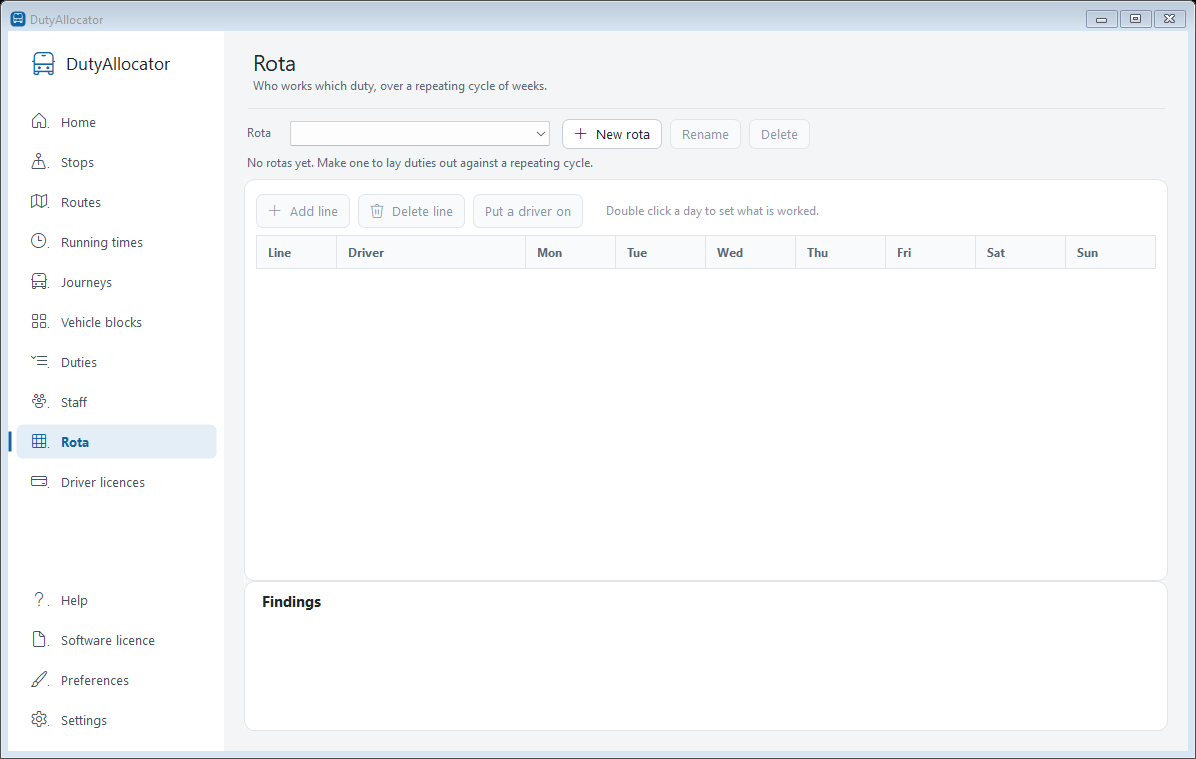The height and width of the screenshot is (759, 1196).
Task: Click the Delete line button
Action: coord(411,211)
